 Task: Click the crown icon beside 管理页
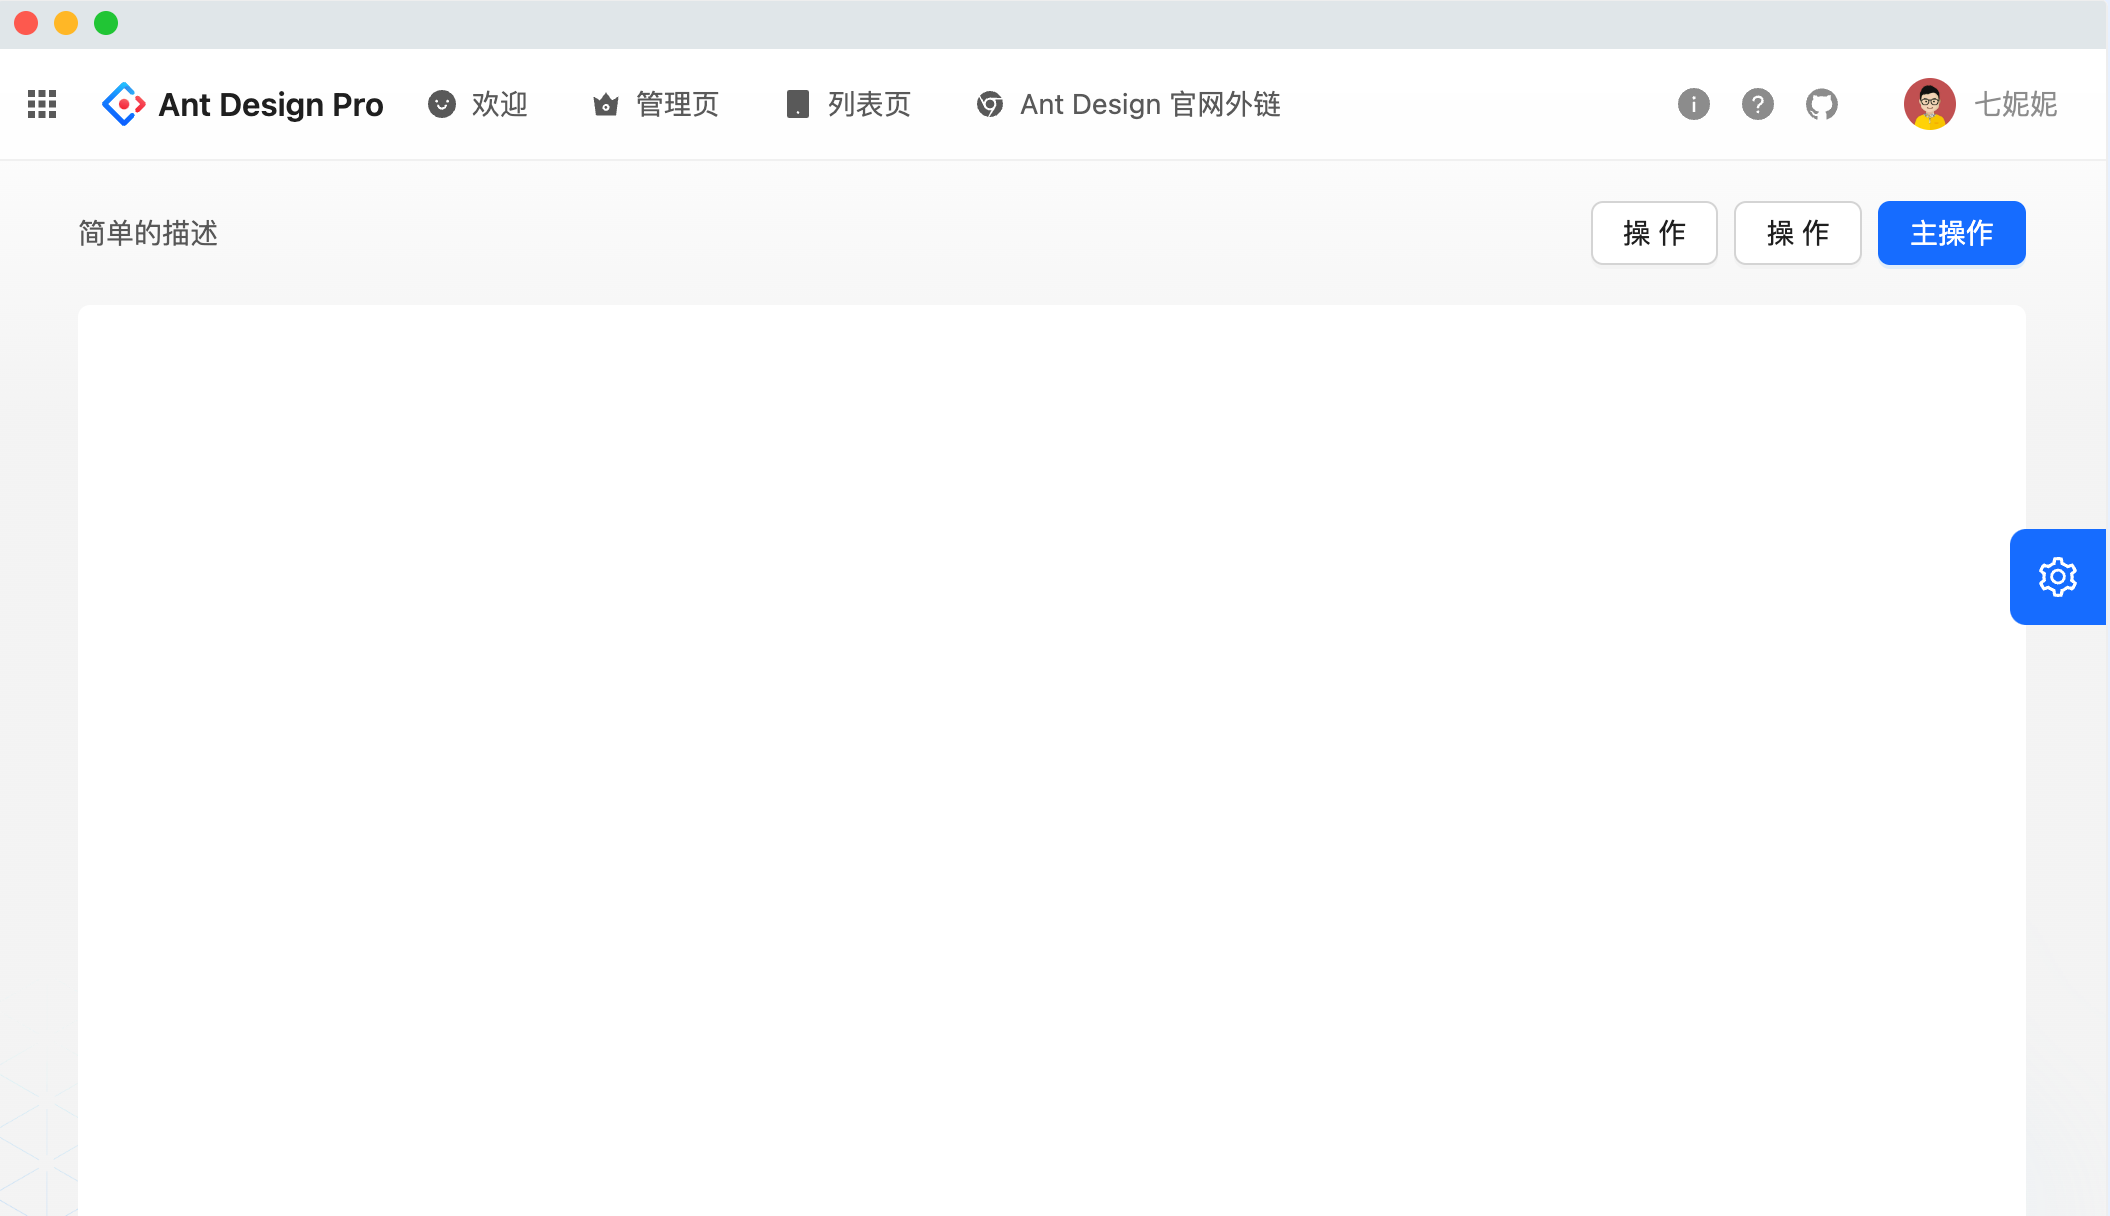606,104
